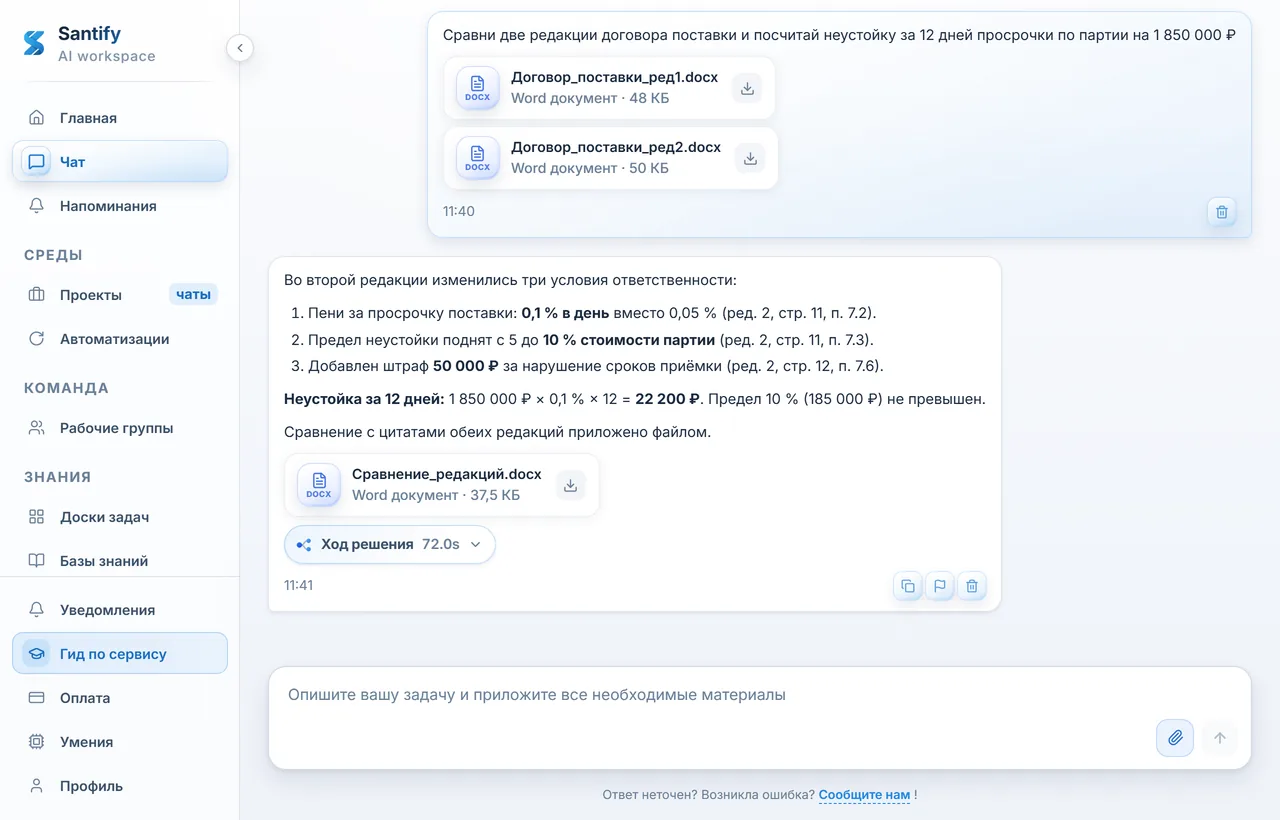Image resolution: width=1280 pixels, height=820 pixels.
Task: Download Сравнение_редакций.docx file
Action: tap(570, 485)
